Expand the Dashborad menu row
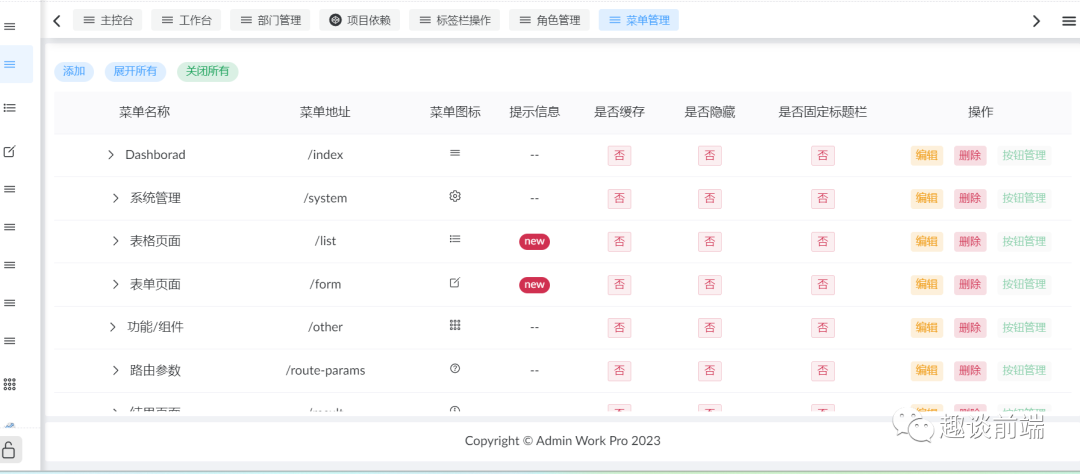Screen dimensions: 1080x474 111,155
